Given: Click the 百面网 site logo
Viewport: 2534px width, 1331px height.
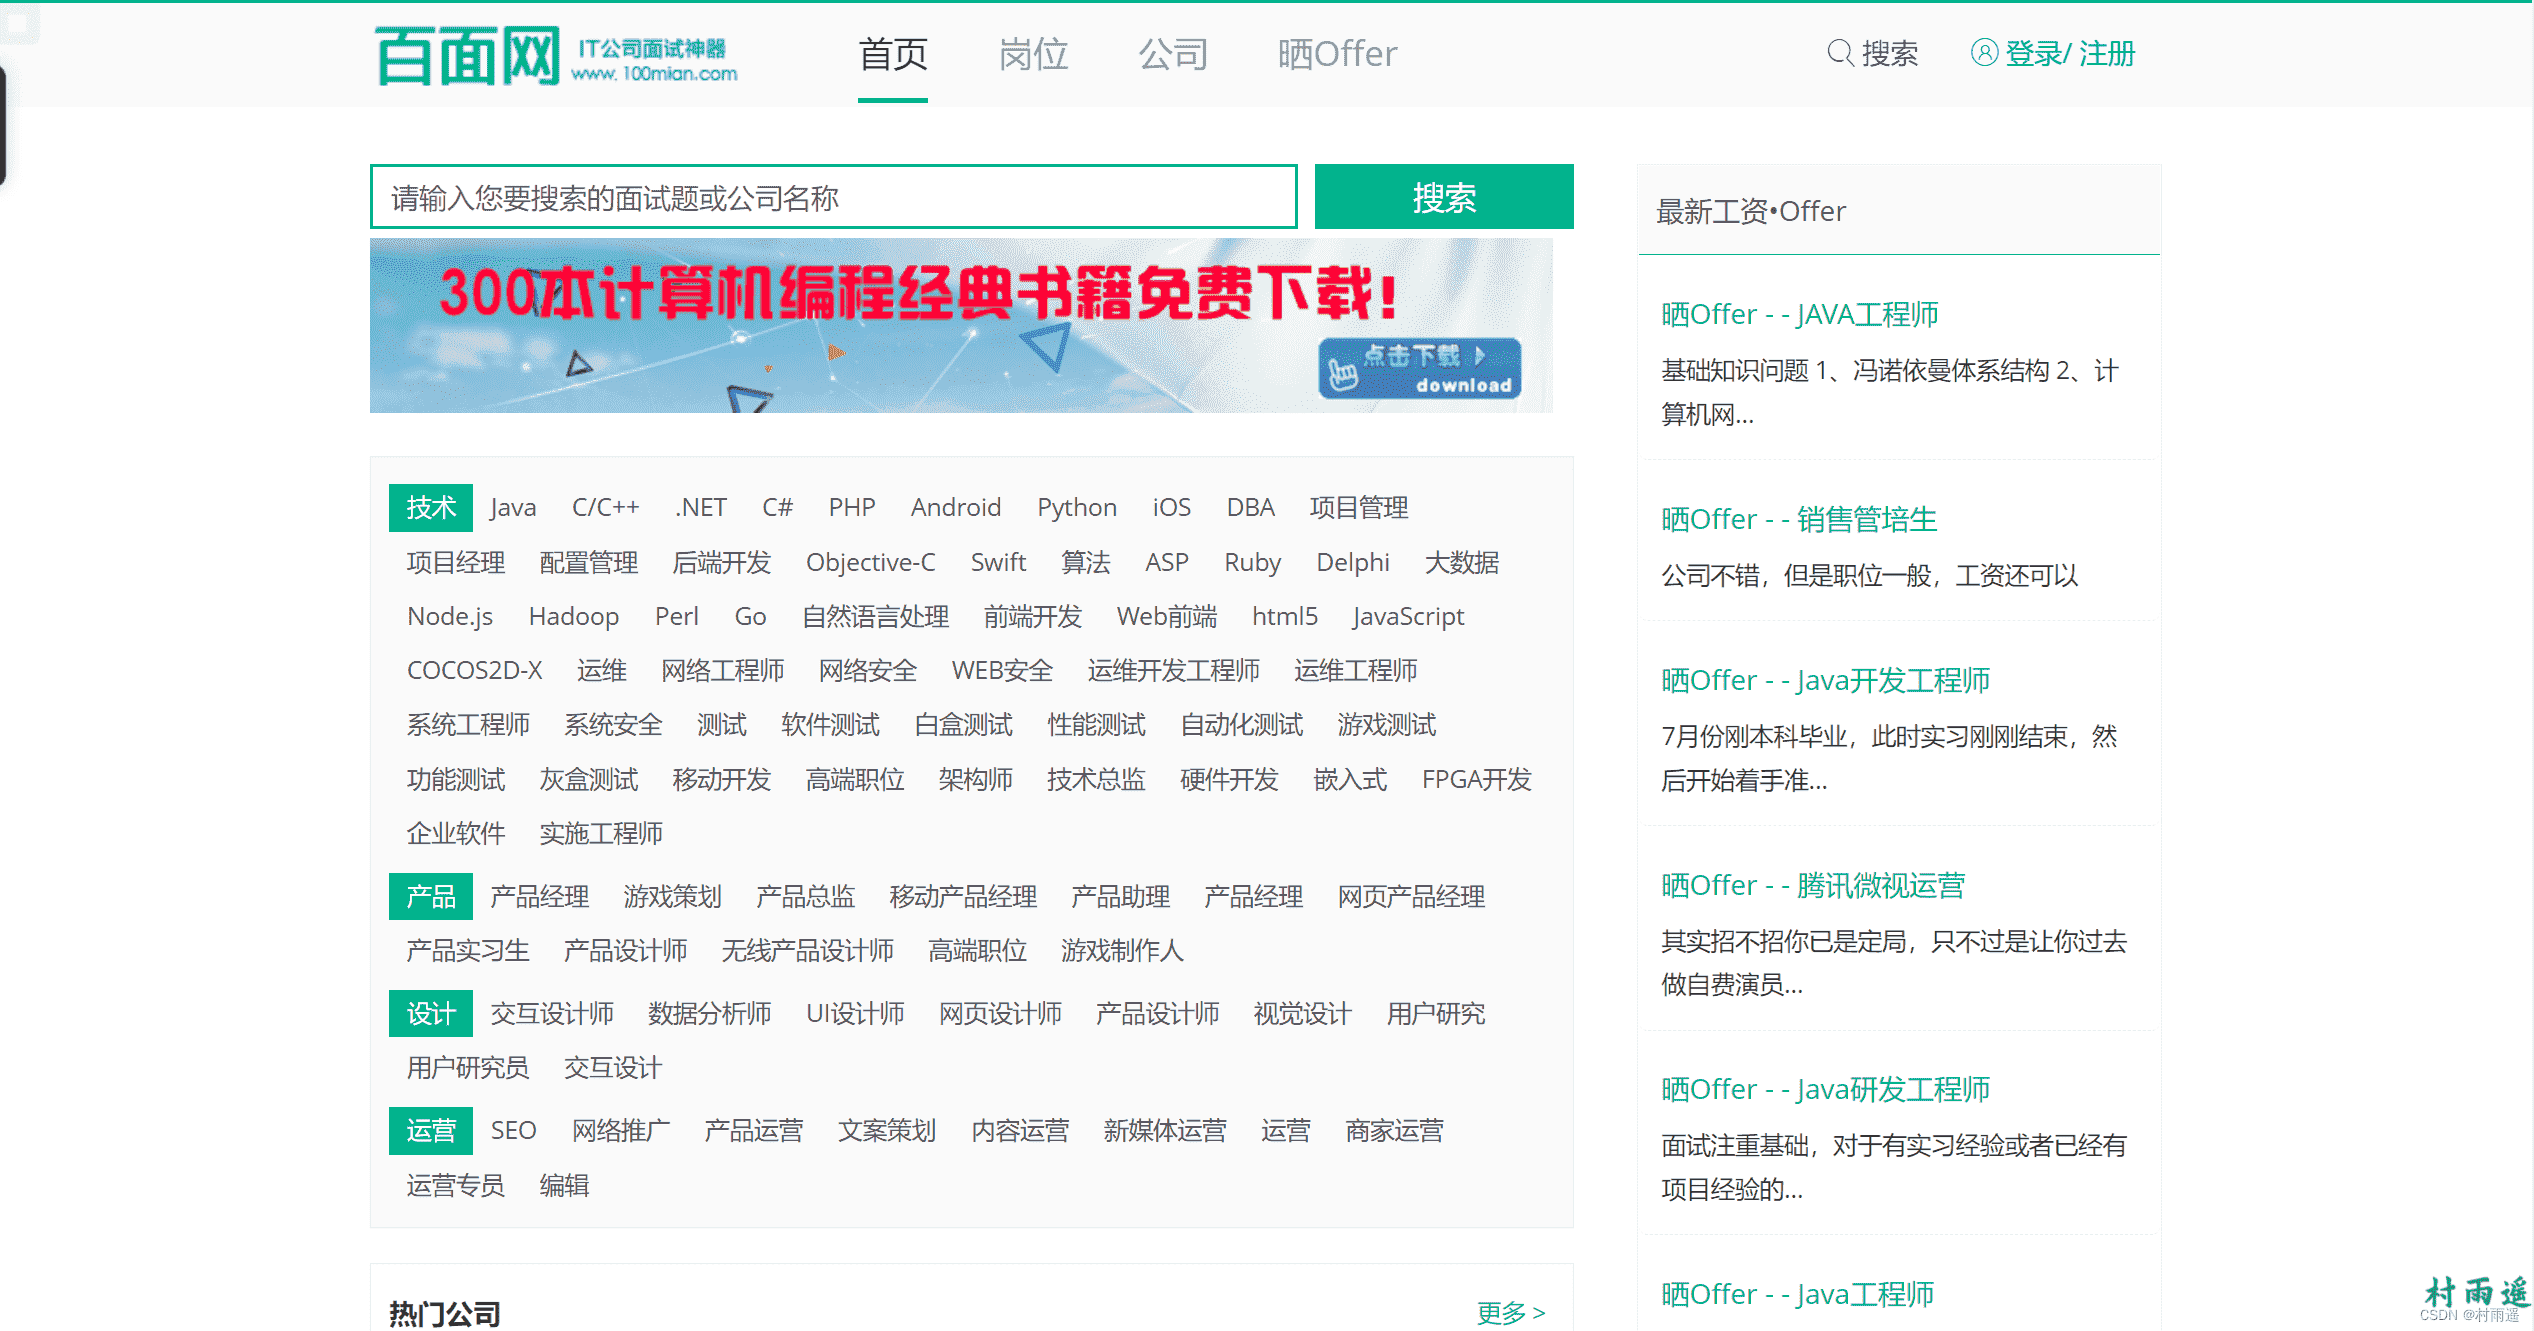Looking at the screenshot, I should click(556, 56).
